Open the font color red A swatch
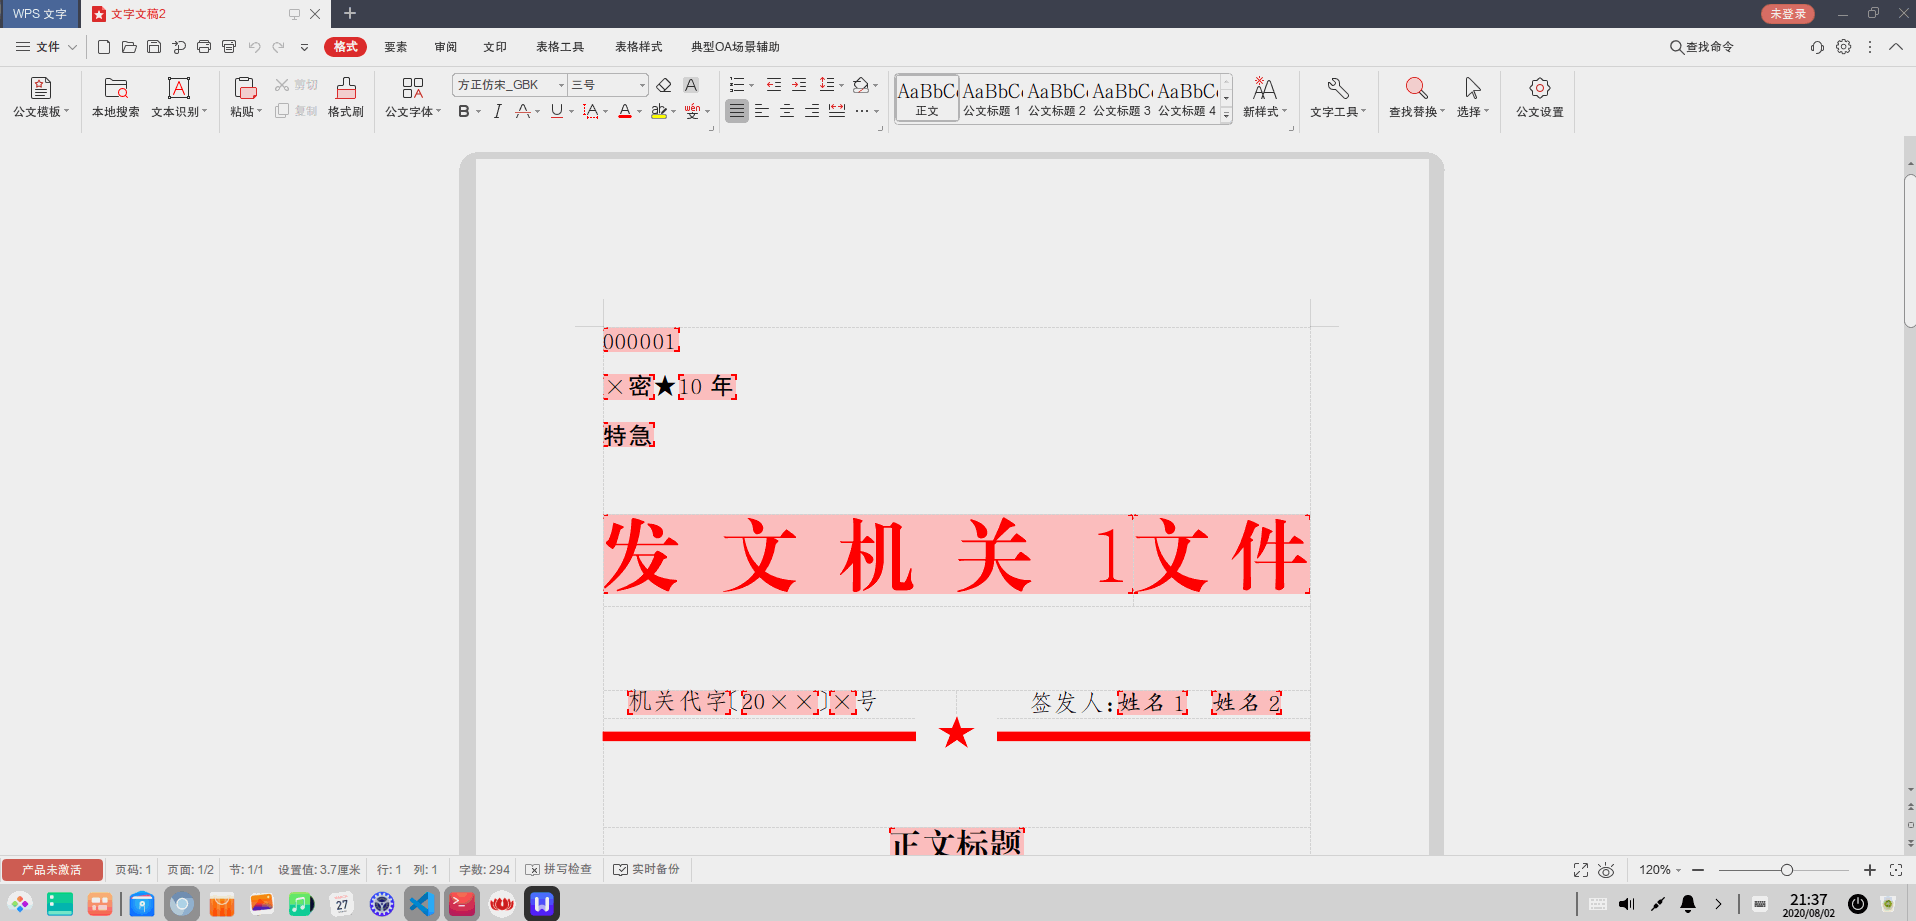Screen dimensions: 1916x921 (625, 111)
